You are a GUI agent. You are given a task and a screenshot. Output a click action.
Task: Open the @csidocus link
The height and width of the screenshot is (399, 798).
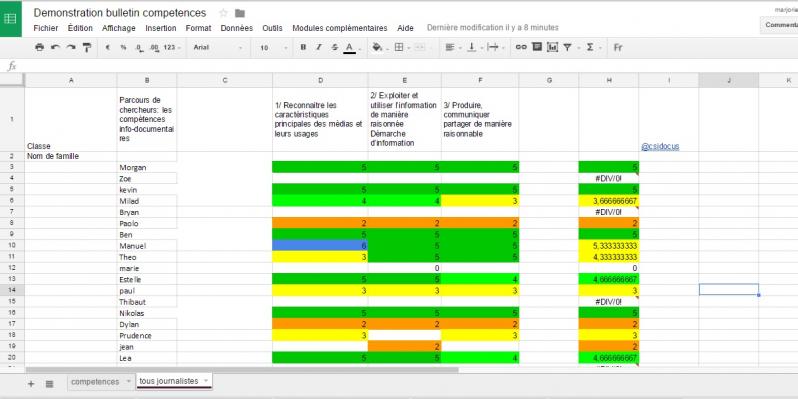point(660,147)
